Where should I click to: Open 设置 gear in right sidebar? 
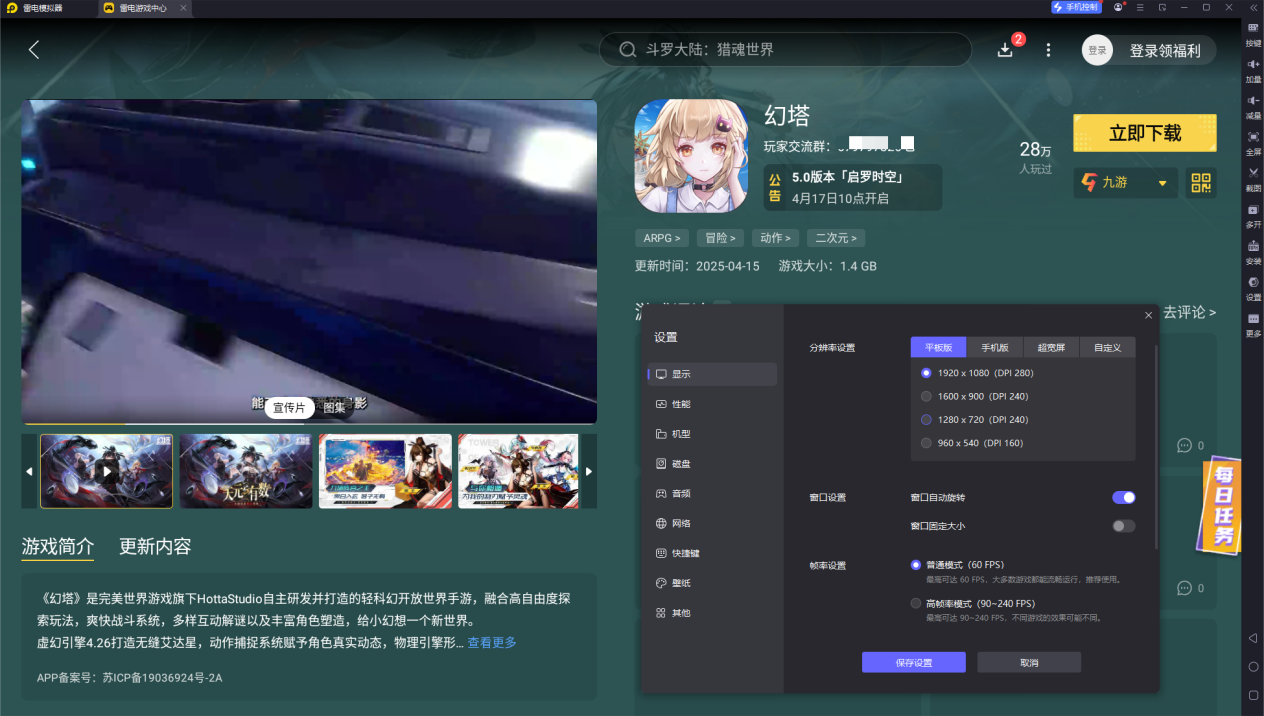click(1253, 288)
